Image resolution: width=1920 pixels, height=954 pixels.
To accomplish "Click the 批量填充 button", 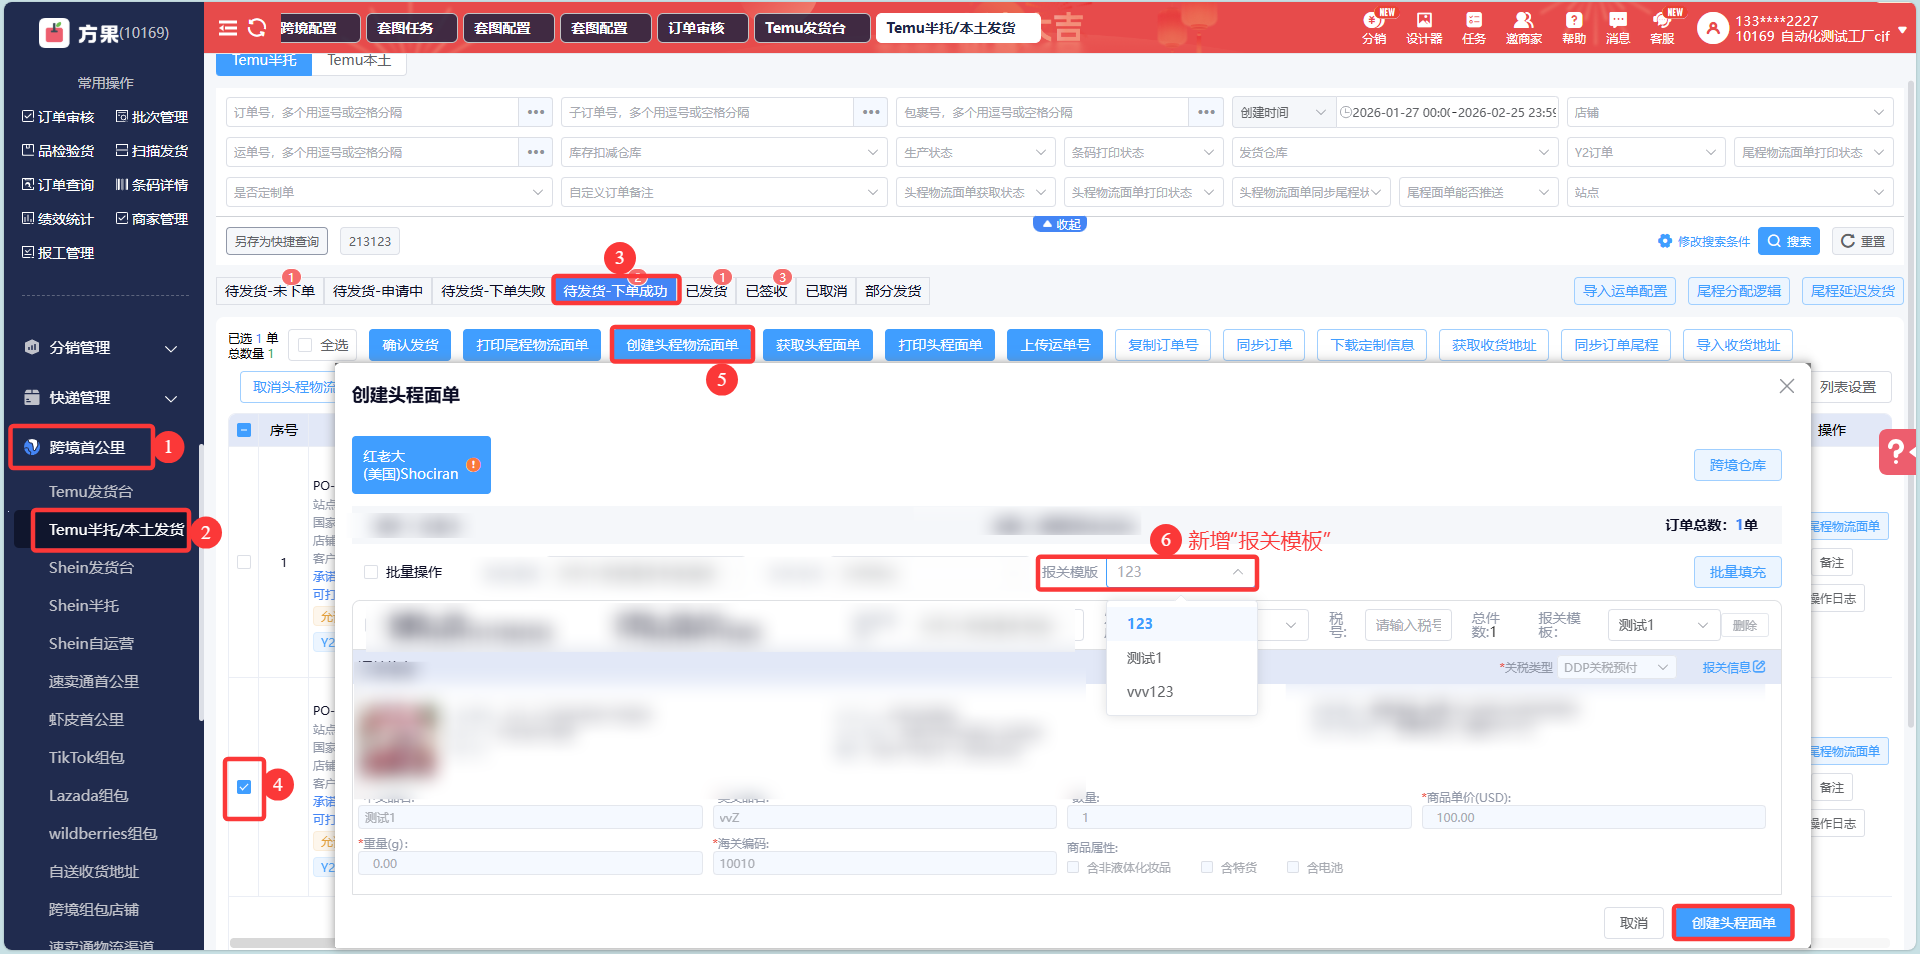I will point(1738,572).
